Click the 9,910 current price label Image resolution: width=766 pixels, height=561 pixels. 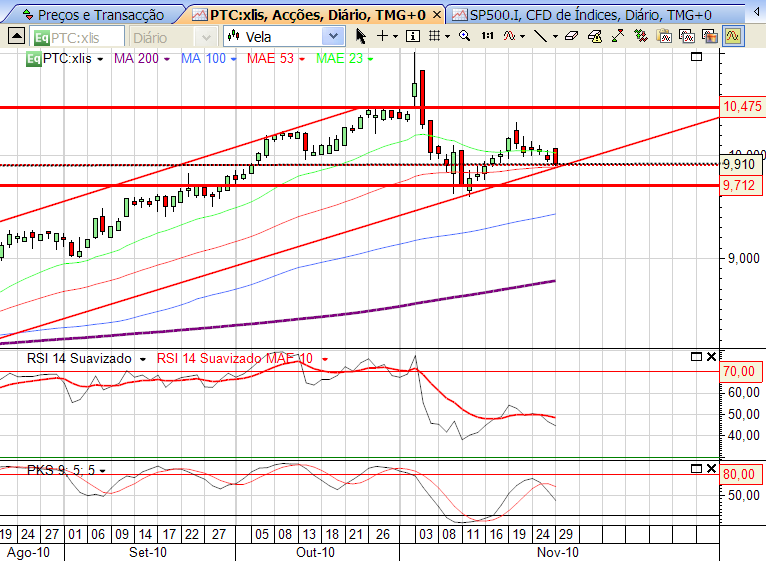click(739, 164)
